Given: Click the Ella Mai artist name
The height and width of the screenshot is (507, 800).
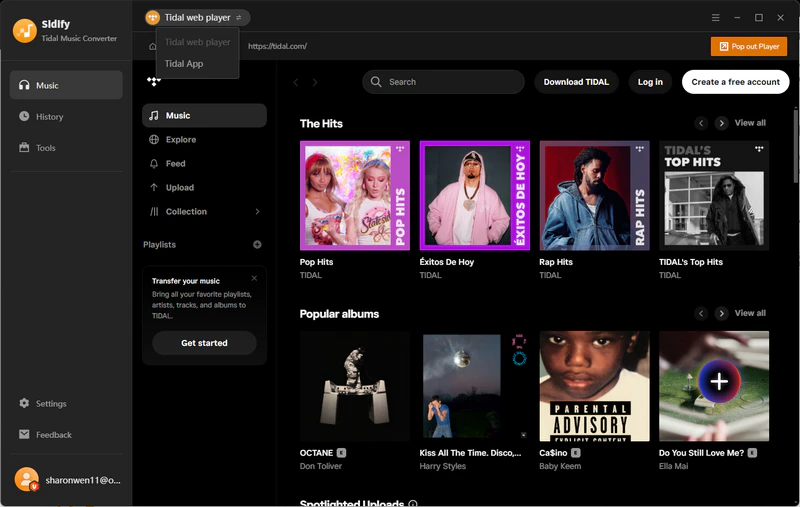Looking at the screenshot, I should 673,466.
